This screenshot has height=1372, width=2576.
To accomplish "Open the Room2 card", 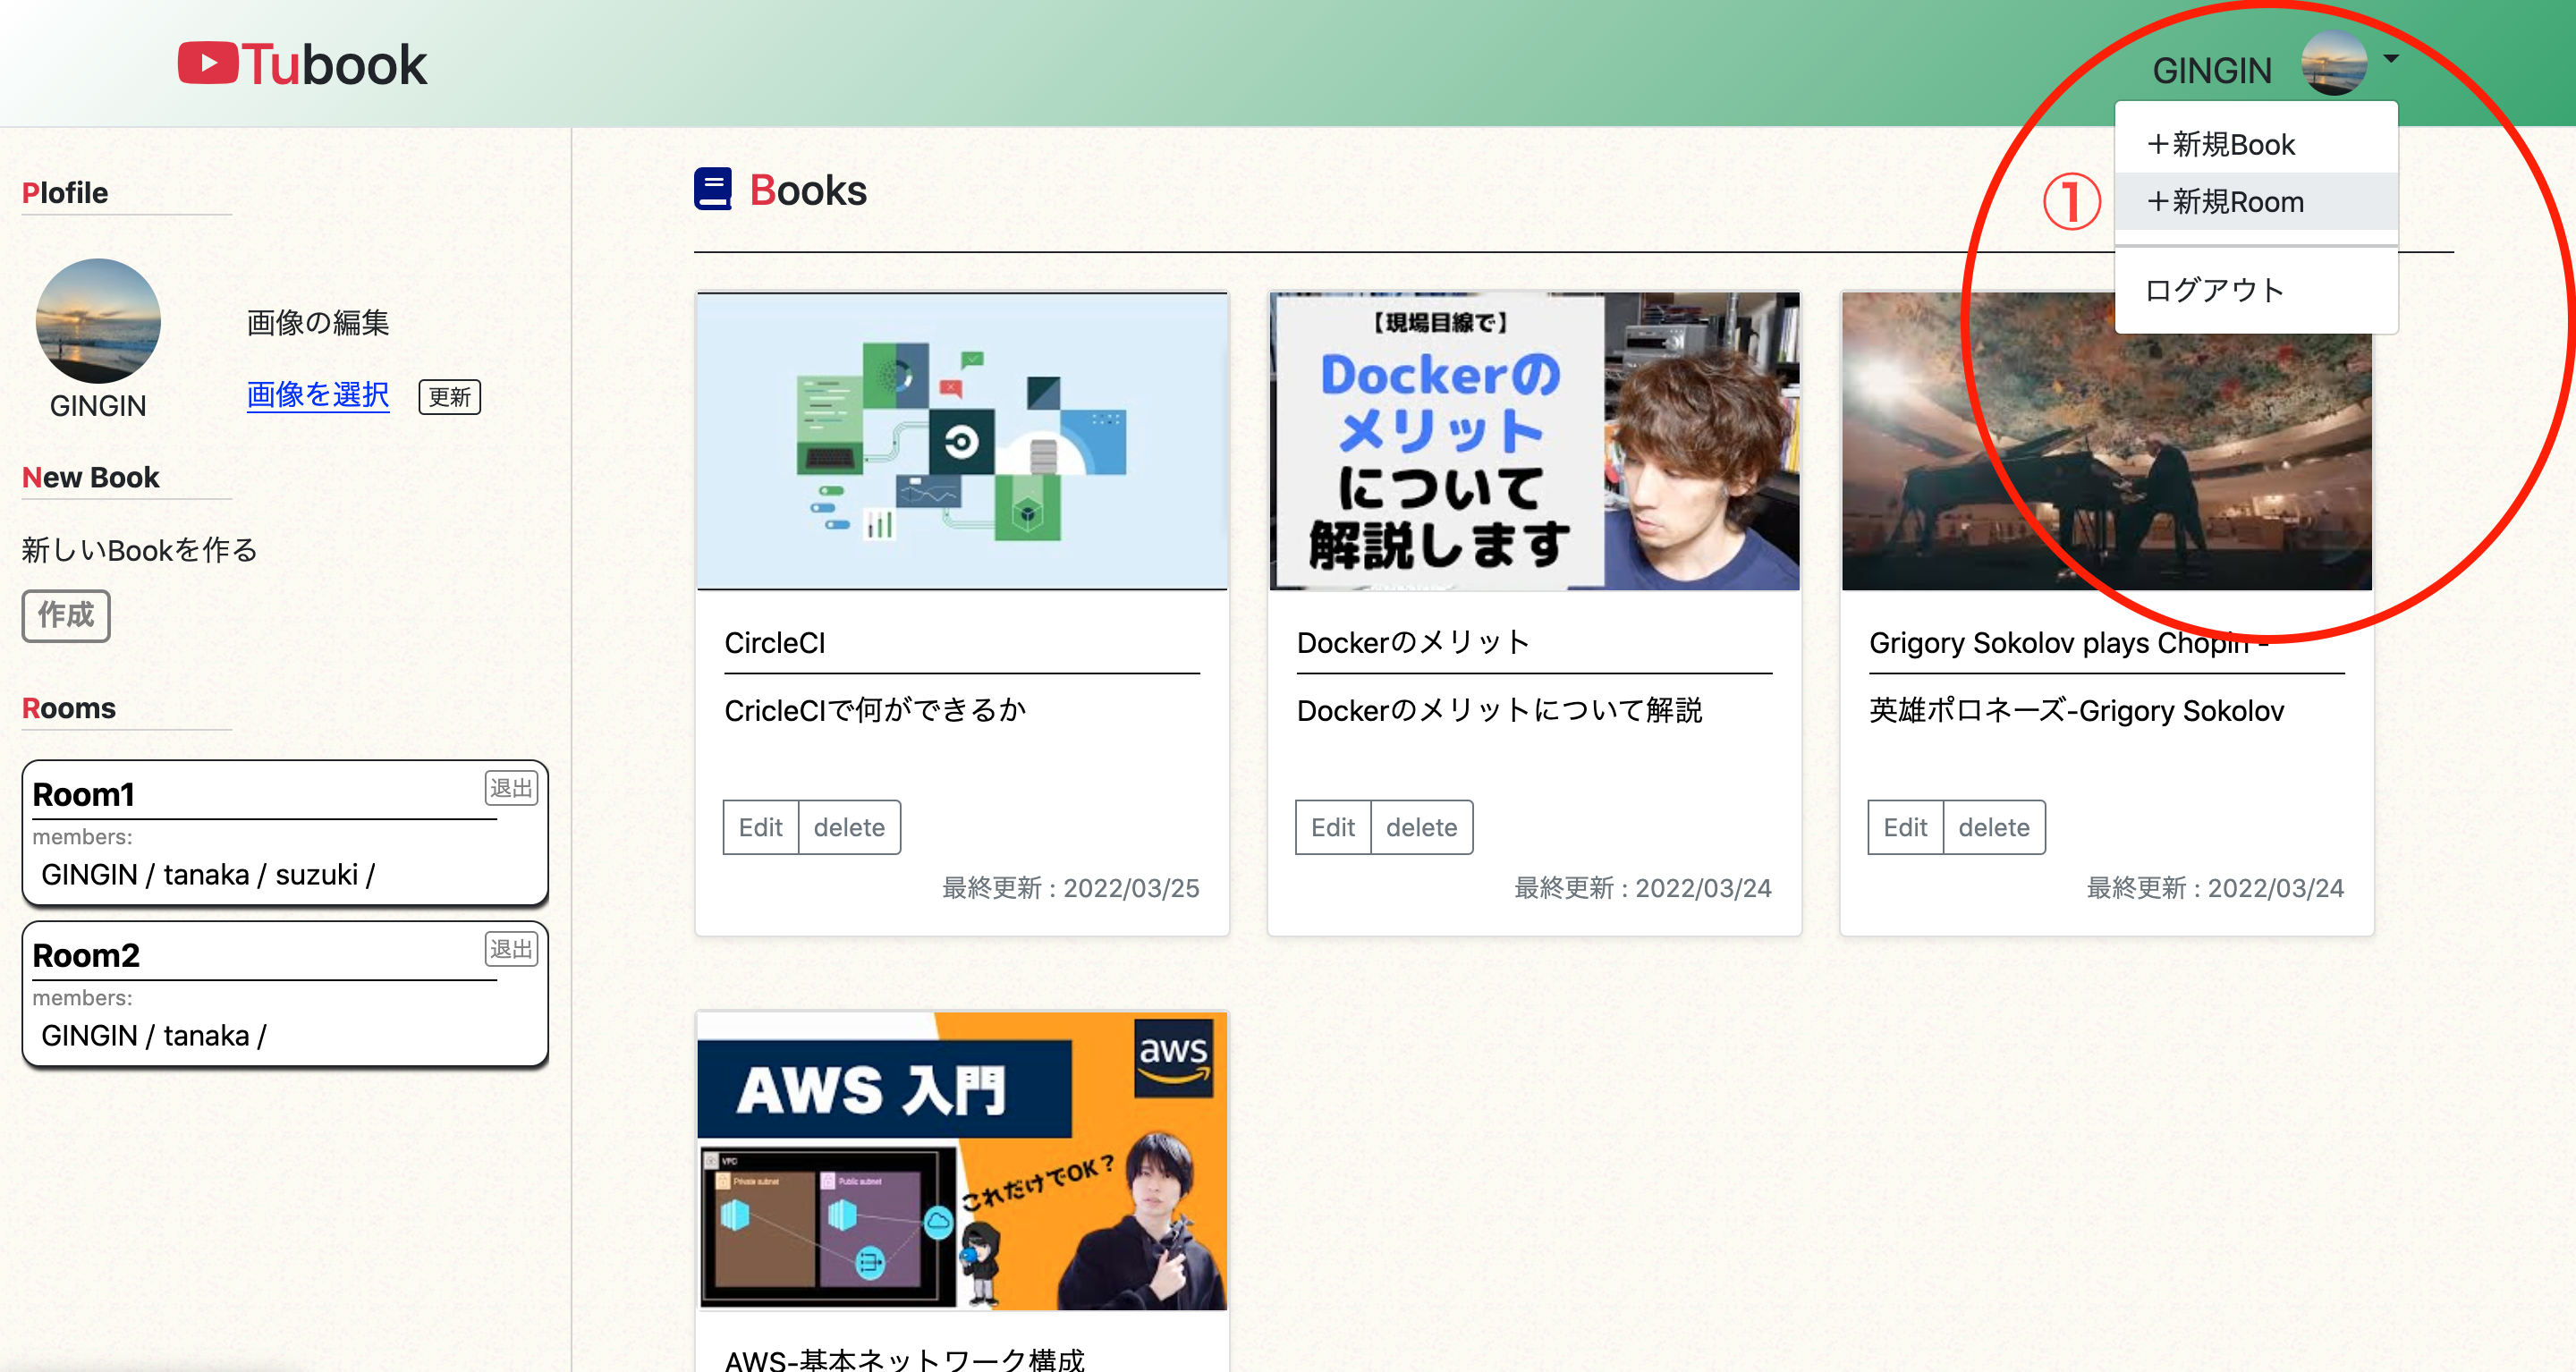I will (285, 994).
